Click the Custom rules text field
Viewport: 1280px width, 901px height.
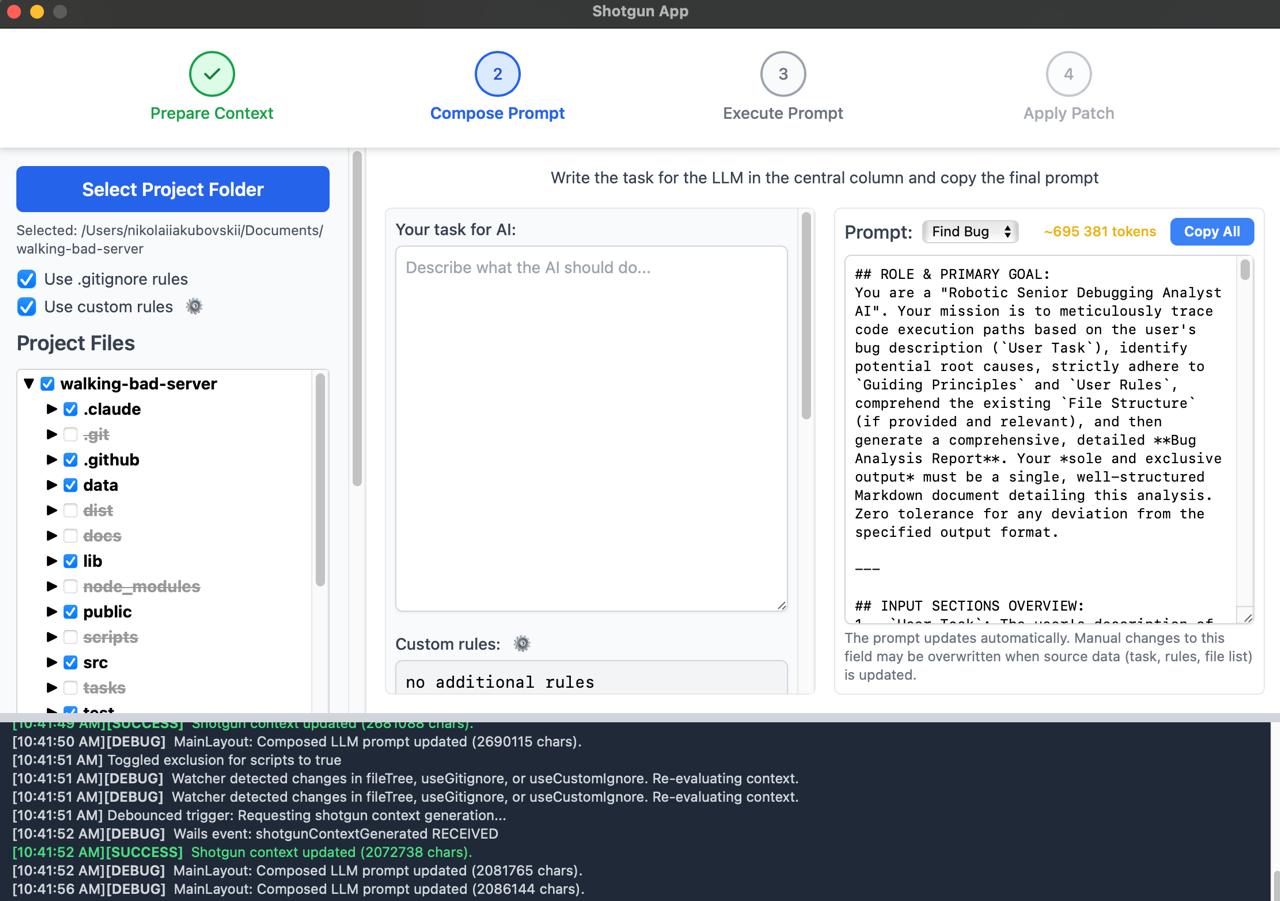(591, 678)
